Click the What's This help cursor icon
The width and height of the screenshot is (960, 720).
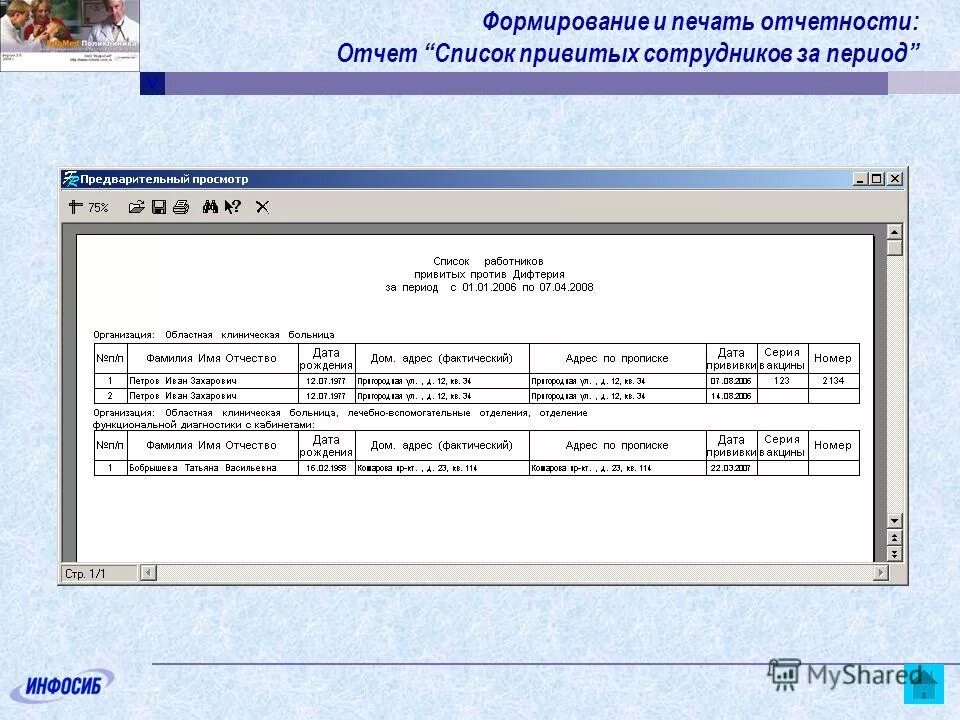point(233,207)
